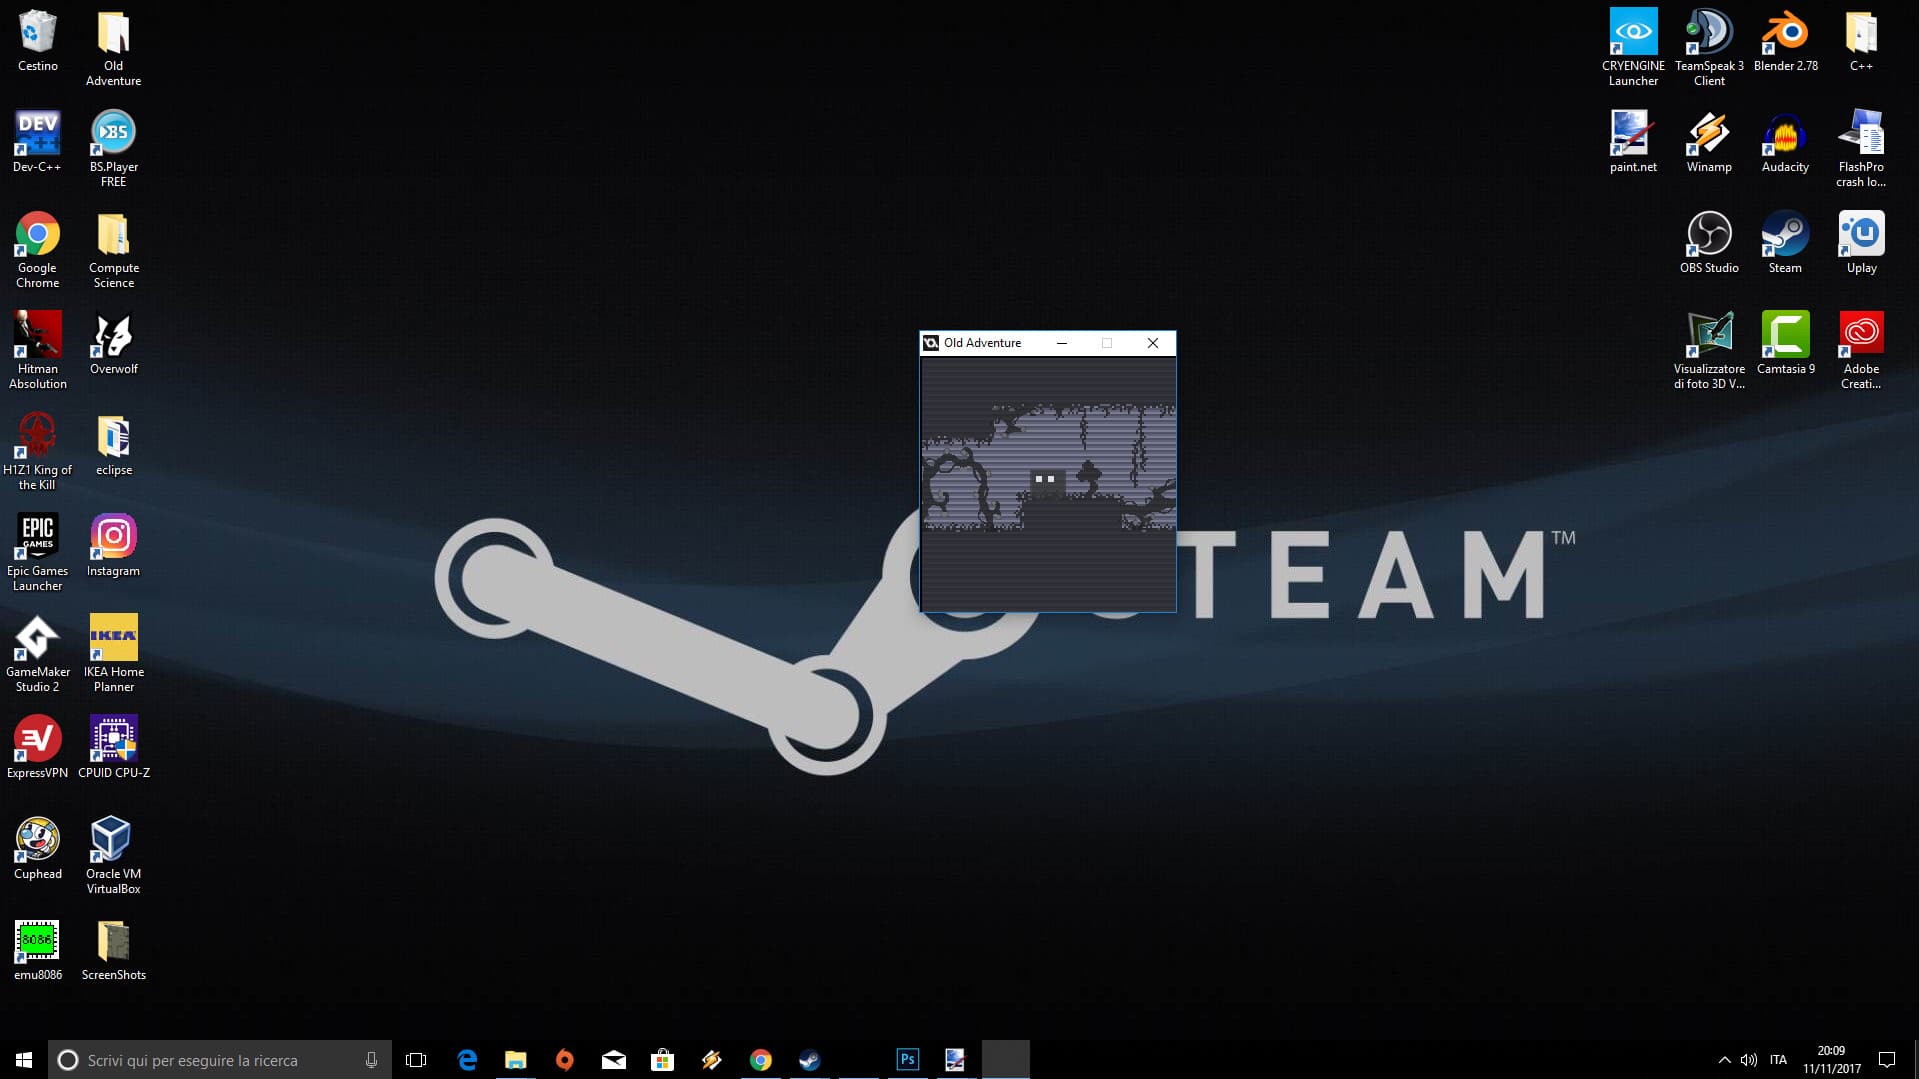The width and height of the screenshot is (1919, 1079).
Task: Click the Windows Start button
Action: (x=24, y=1059)
